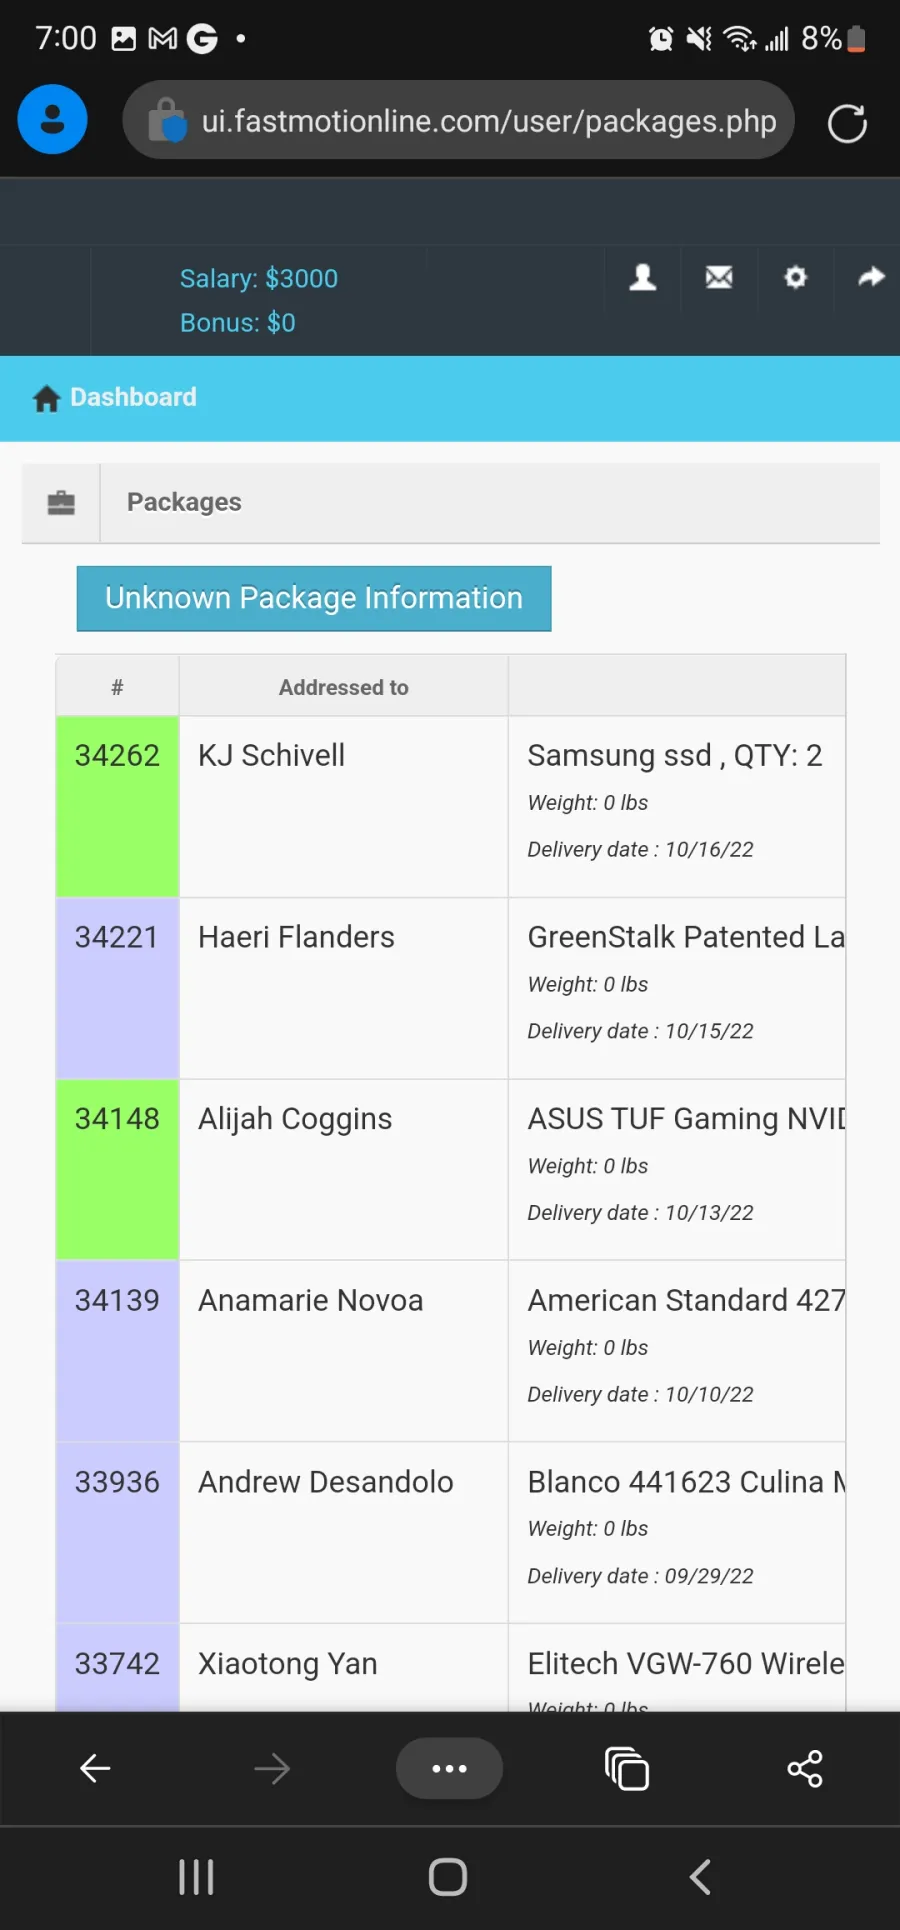900x1930 pixels.
Task: Click the Unknown Package Information button
Action: click(x=314, y=598)
